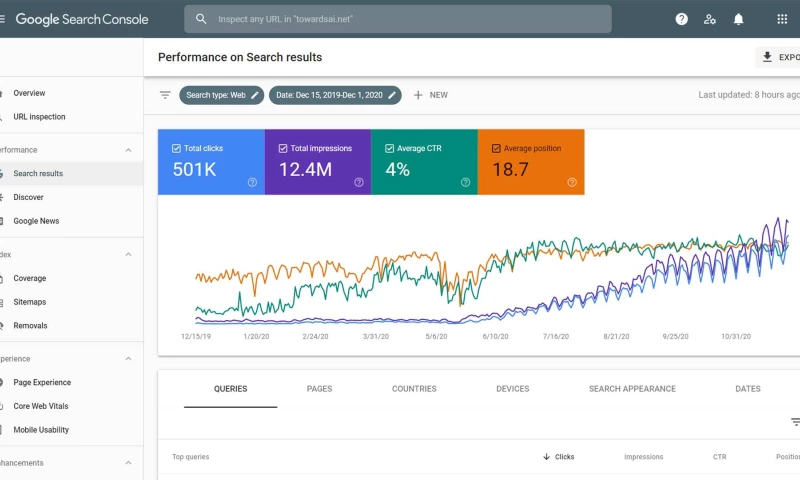Click the filter list icon beside Search type

pyautogui.click(x=165, y=95)
